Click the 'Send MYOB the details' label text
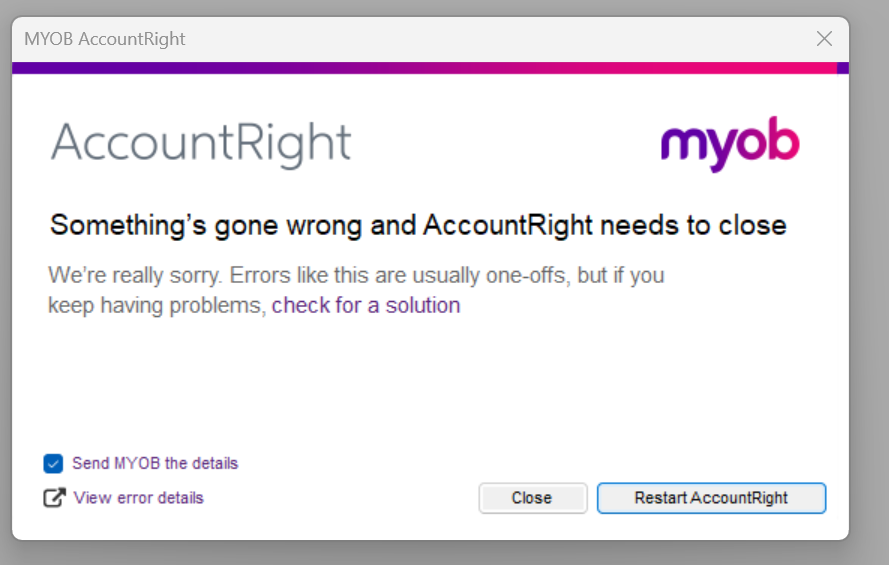Image resolution: width=889 pixels, height=565 pixels. pyautogui.click(x=155, y=463)
